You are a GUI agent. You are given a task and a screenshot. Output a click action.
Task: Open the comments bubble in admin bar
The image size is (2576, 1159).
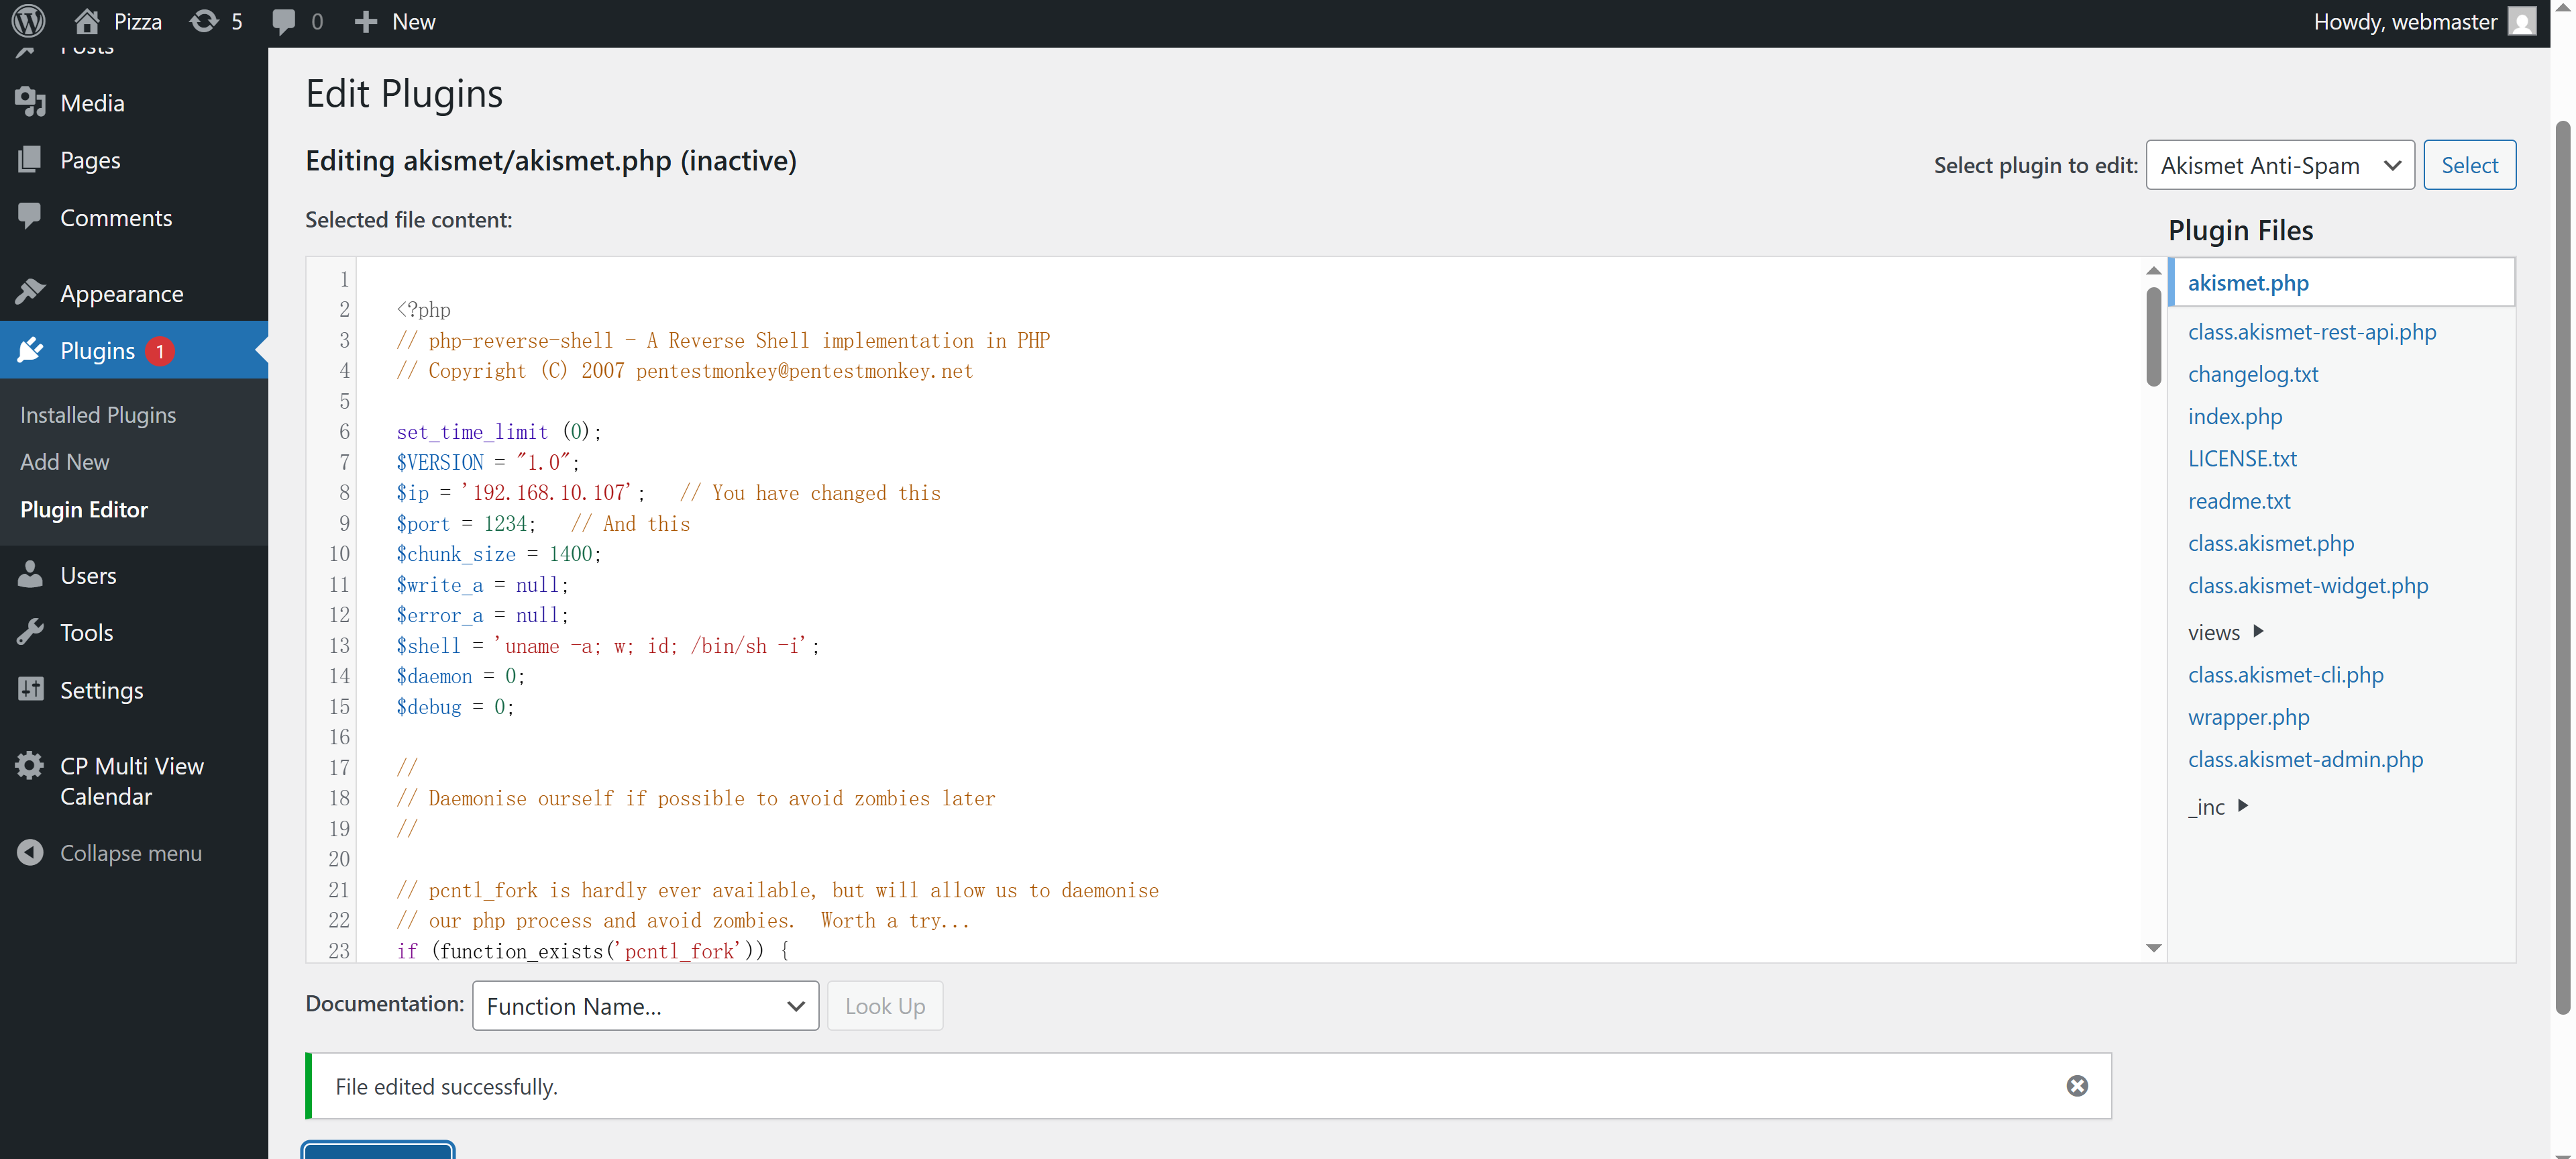point(284,22)
